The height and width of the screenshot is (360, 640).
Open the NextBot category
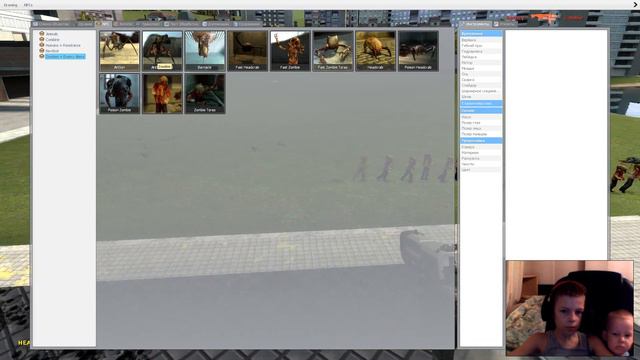tap(52, 51)
